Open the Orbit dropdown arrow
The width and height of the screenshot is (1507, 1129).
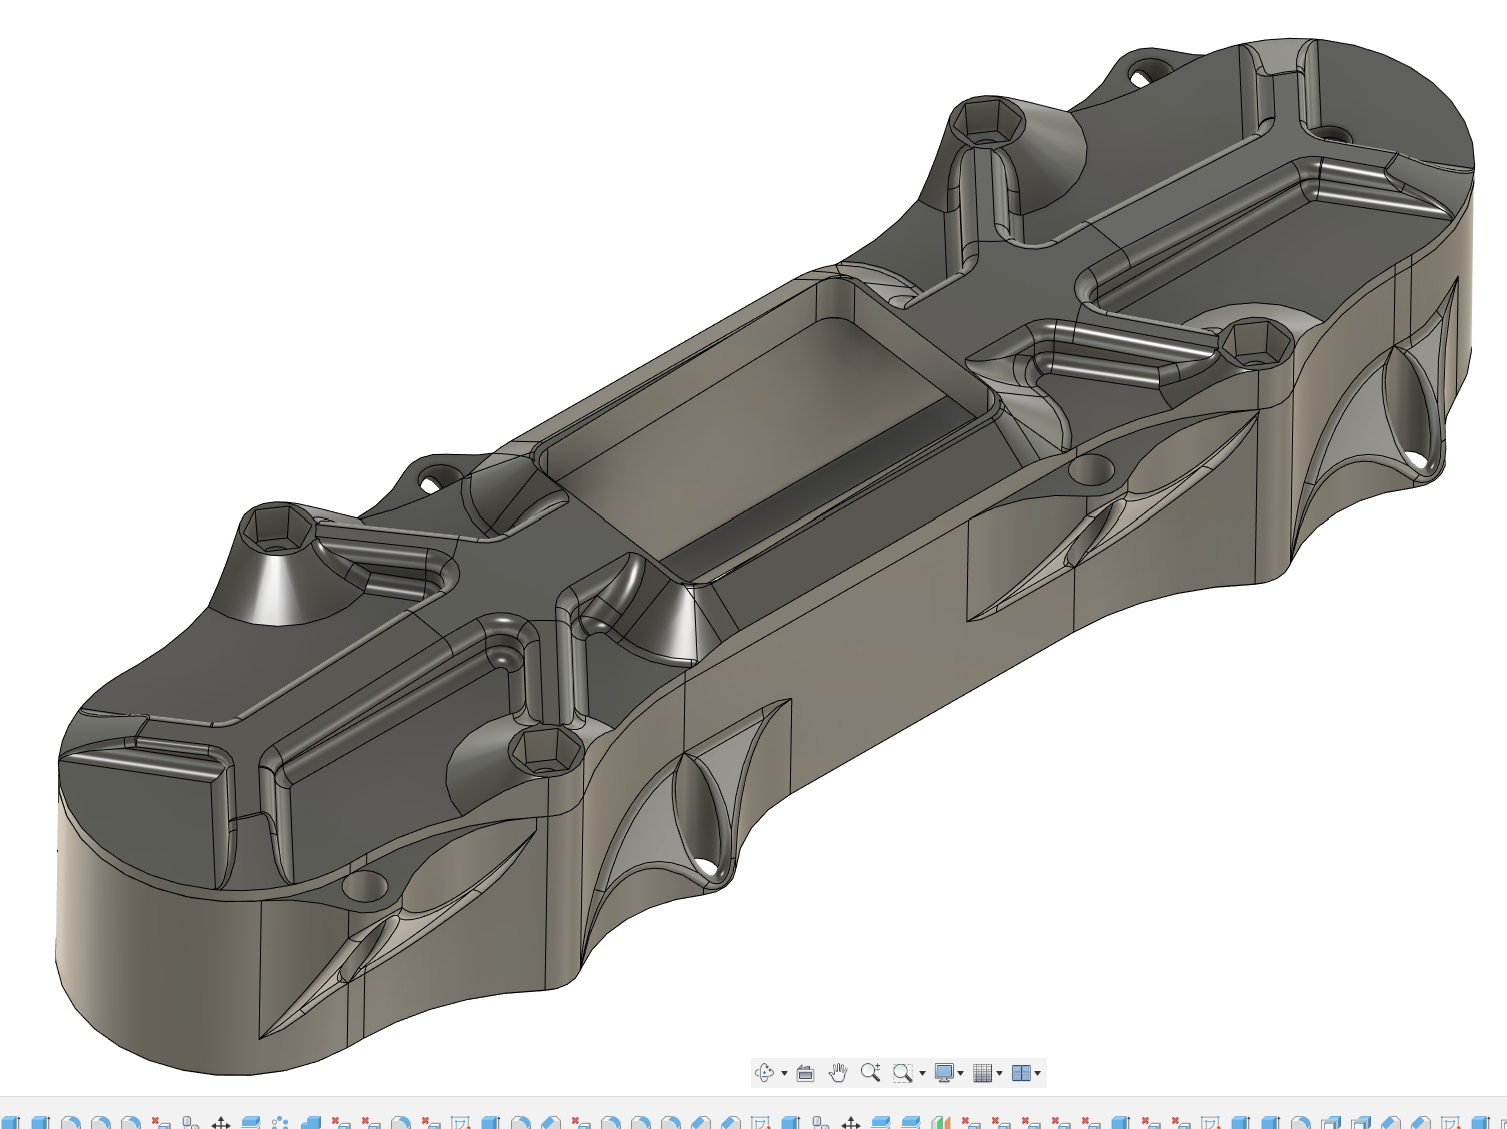[x=786, y=1073]
